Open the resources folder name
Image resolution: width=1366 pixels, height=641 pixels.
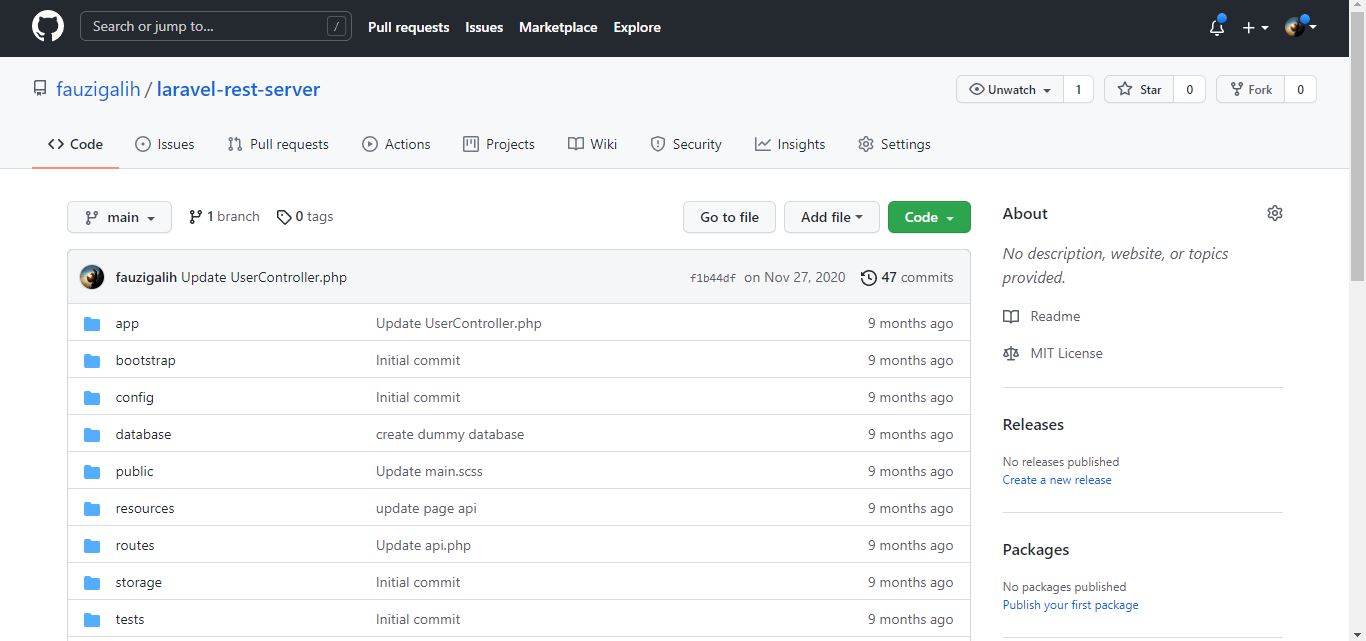point(145,508)
